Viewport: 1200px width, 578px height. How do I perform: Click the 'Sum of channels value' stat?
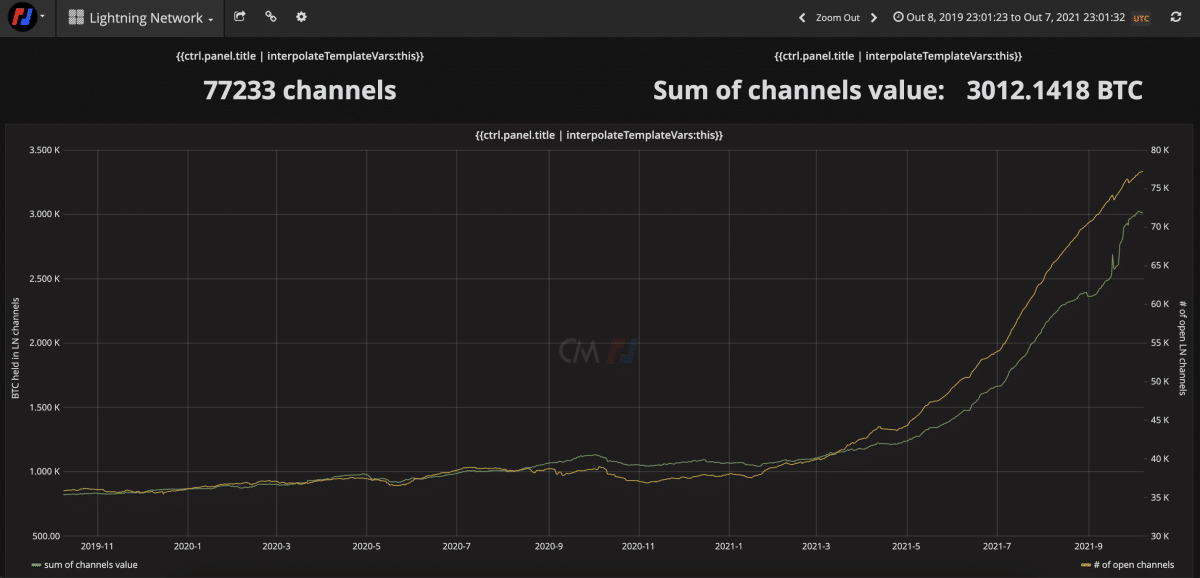pyautogui.click(x=898, y=90)
